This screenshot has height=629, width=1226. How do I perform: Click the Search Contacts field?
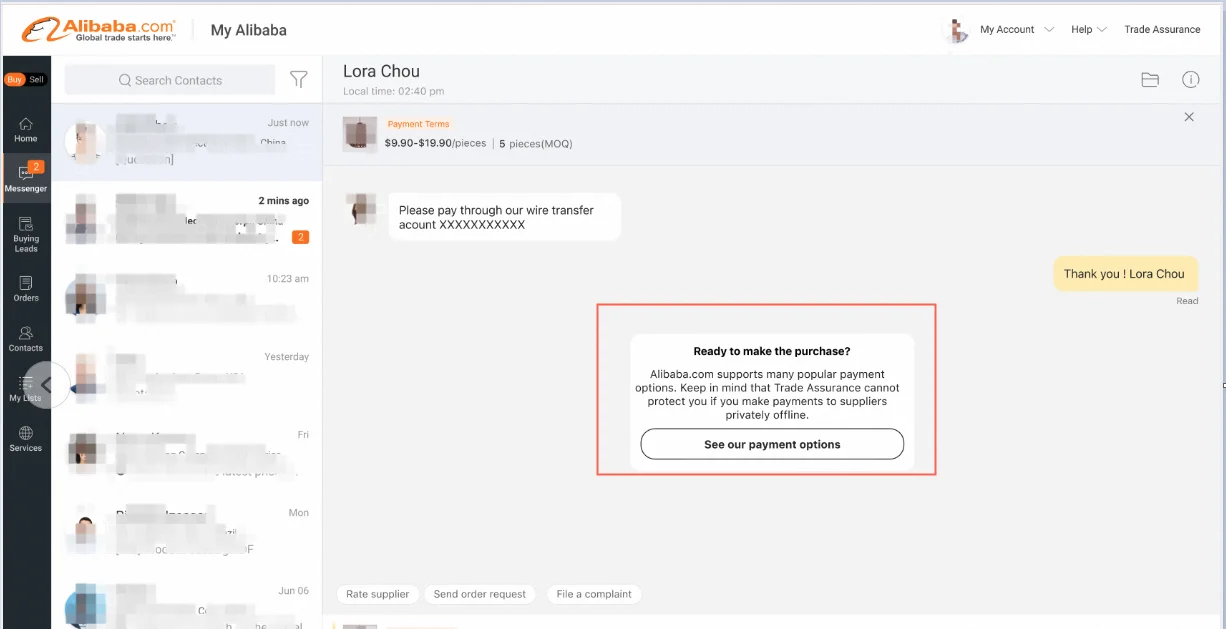click(x=170, y=80)
